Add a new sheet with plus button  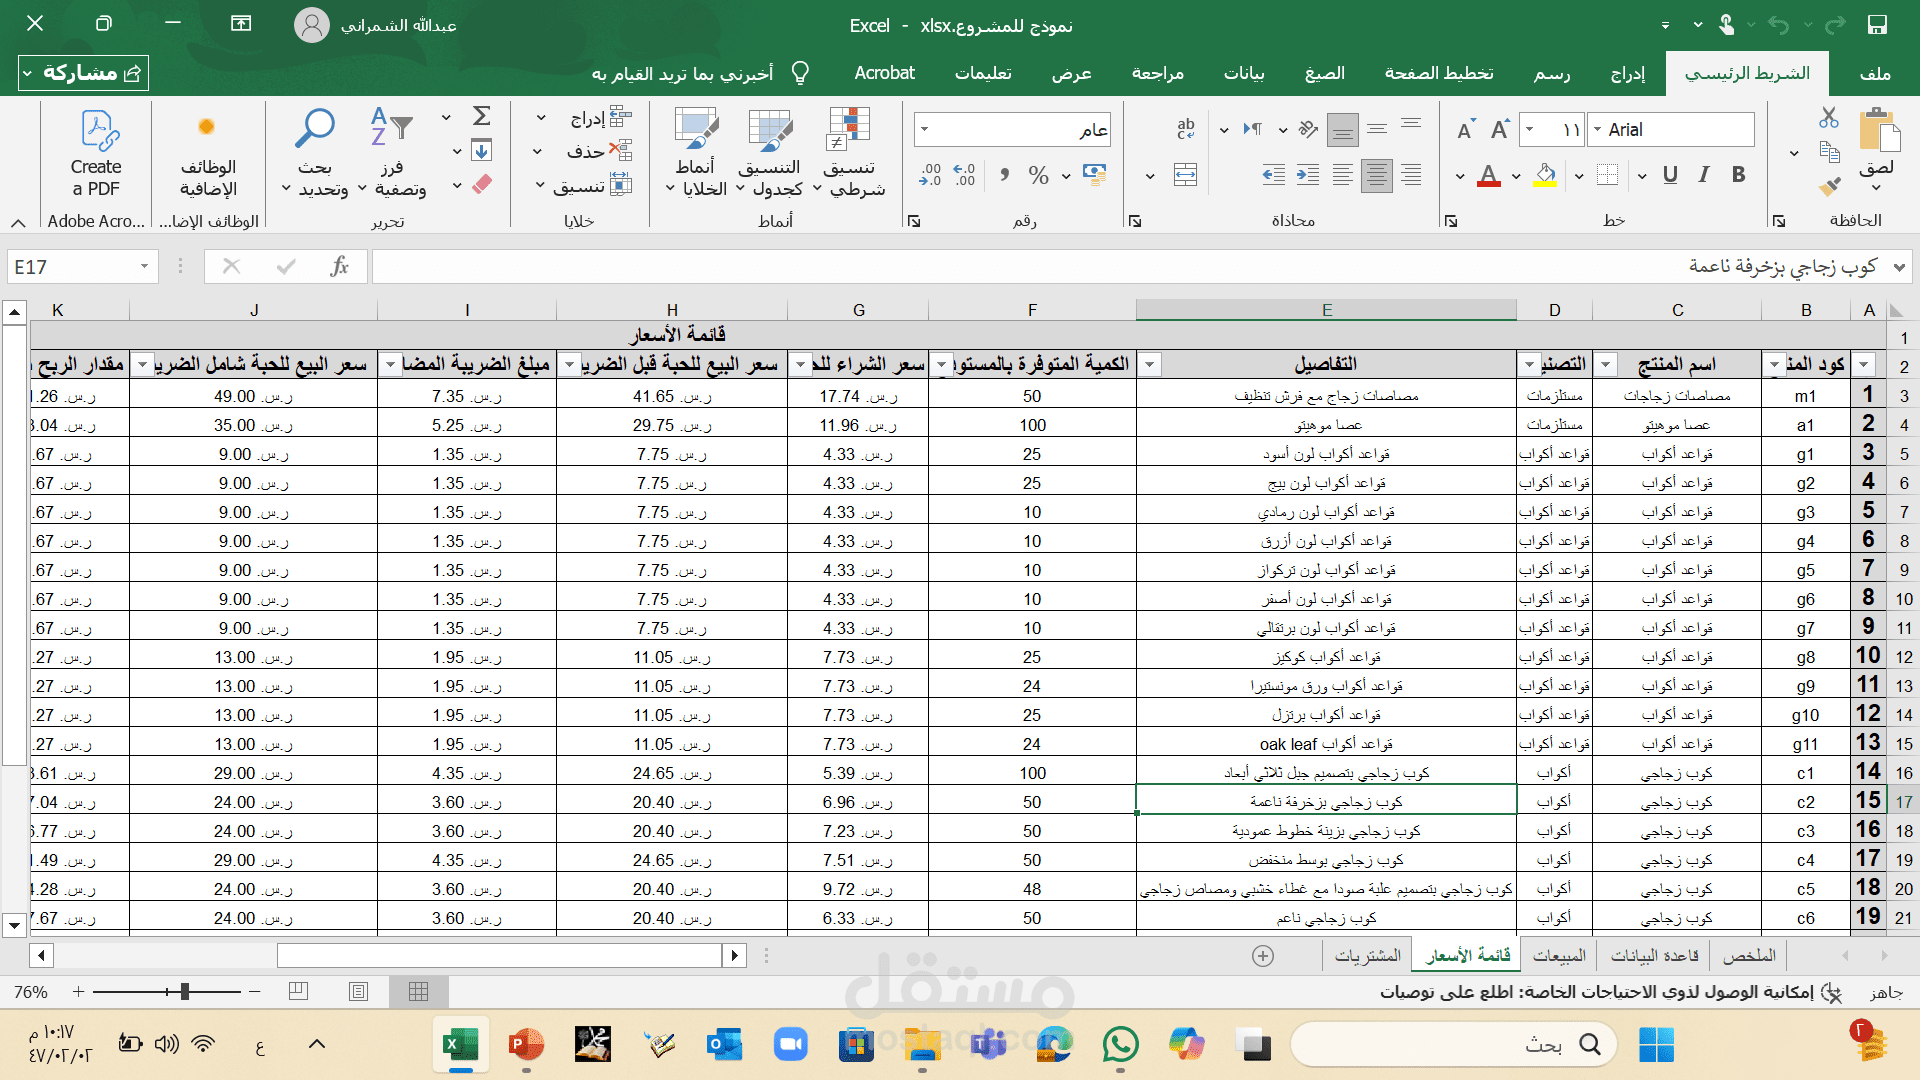pos(1263,956)
